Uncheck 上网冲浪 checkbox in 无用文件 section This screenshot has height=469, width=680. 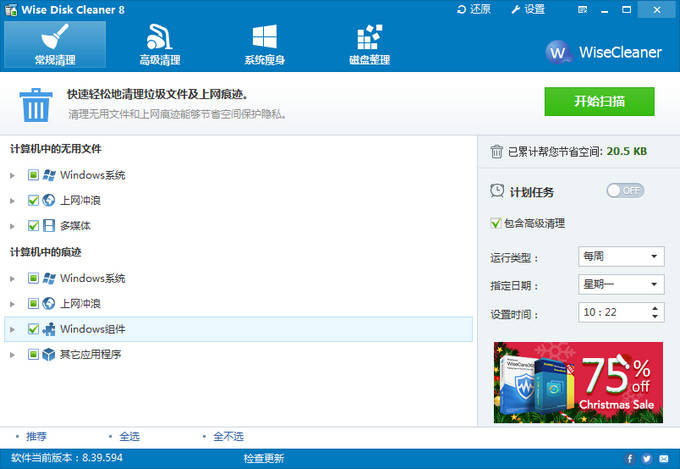[x=33, y=200]
